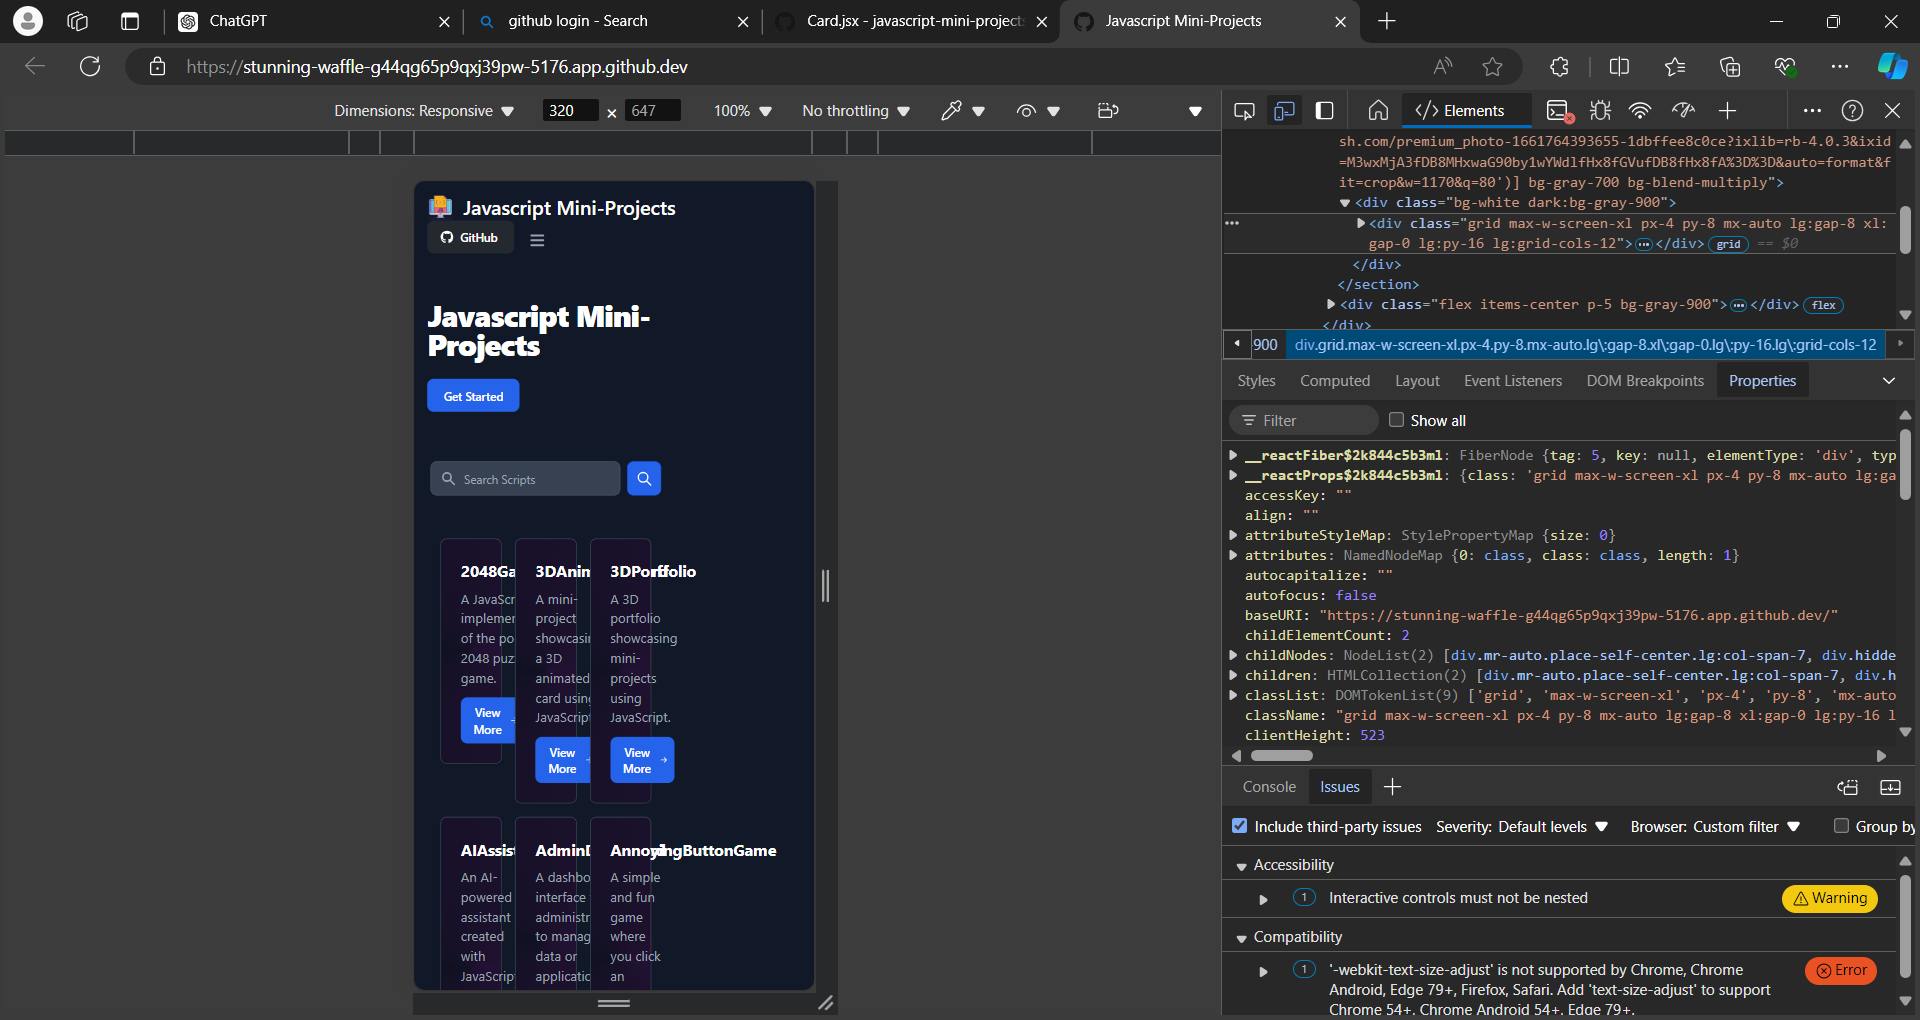Image resolution: width=1920 pixels, height=1020 pixels.
Task: Toggle the grid badge overlay
Action: [1729, 244]
